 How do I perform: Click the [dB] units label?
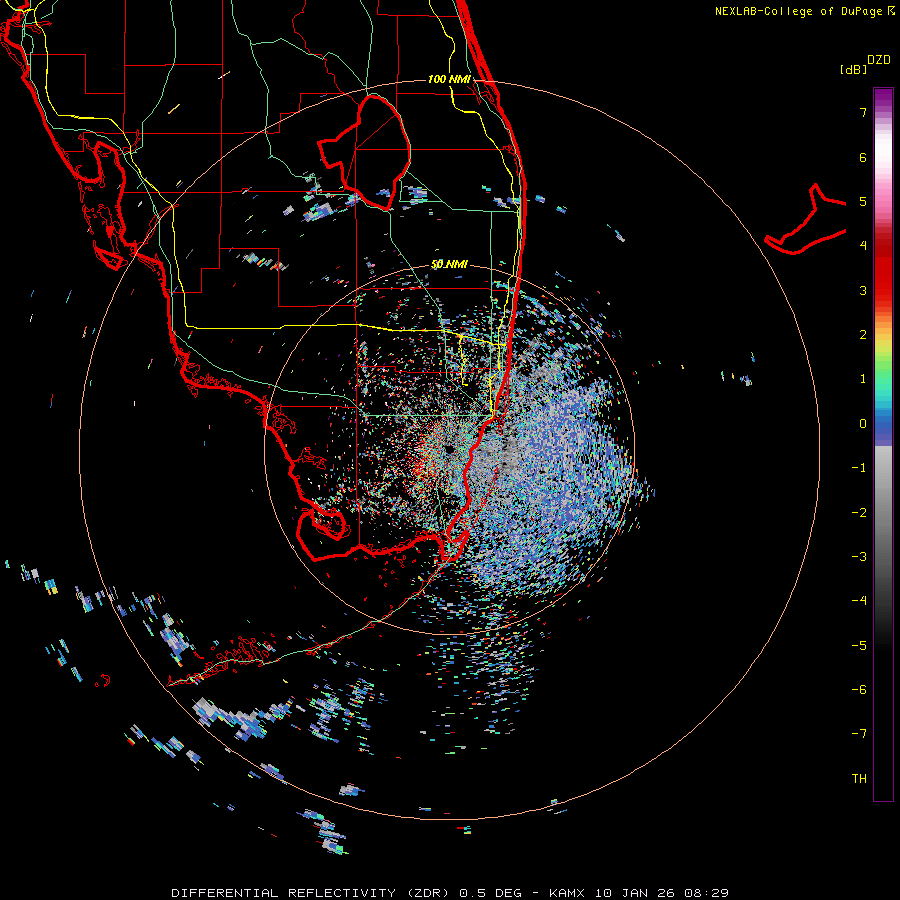click(x=854, y=69)
